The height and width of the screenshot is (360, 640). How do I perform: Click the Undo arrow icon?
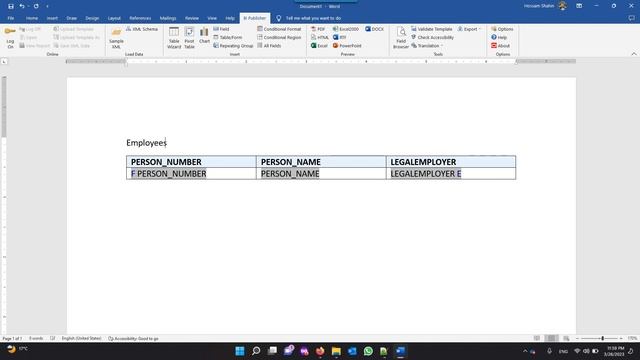[21, 6]
